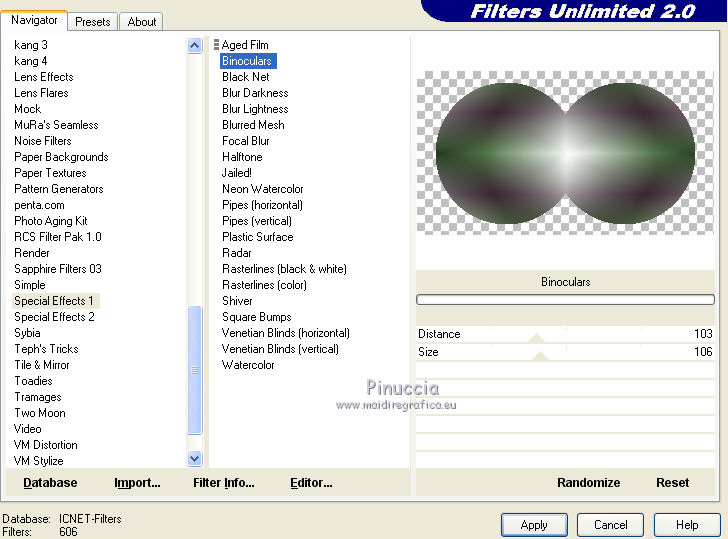Select the Navigator tab
Viewport: 728px width, 539px height.
(x=34, y=20)
